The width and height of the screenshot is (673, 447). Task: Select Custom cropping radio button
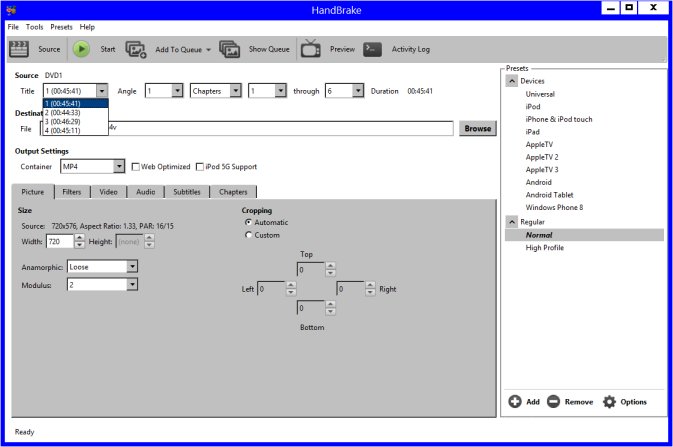[248, 235]
